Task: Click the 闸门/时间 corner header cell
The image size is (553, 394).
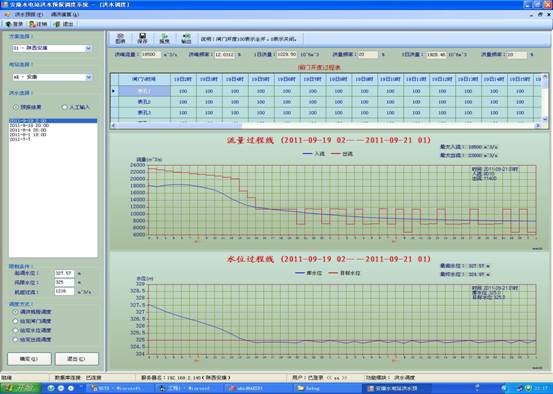Action: [x=144, y=79]
